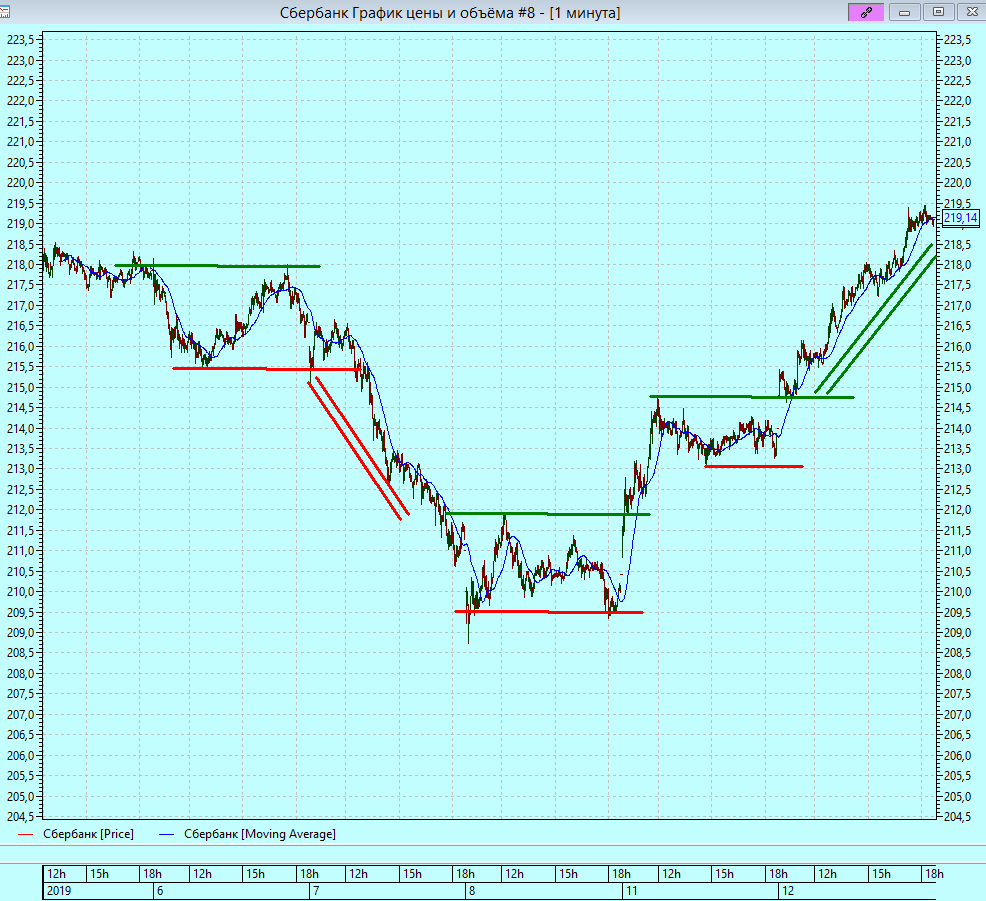
Task: Restore down the Сбербанк chart window
Action: (x=938, y=12)
